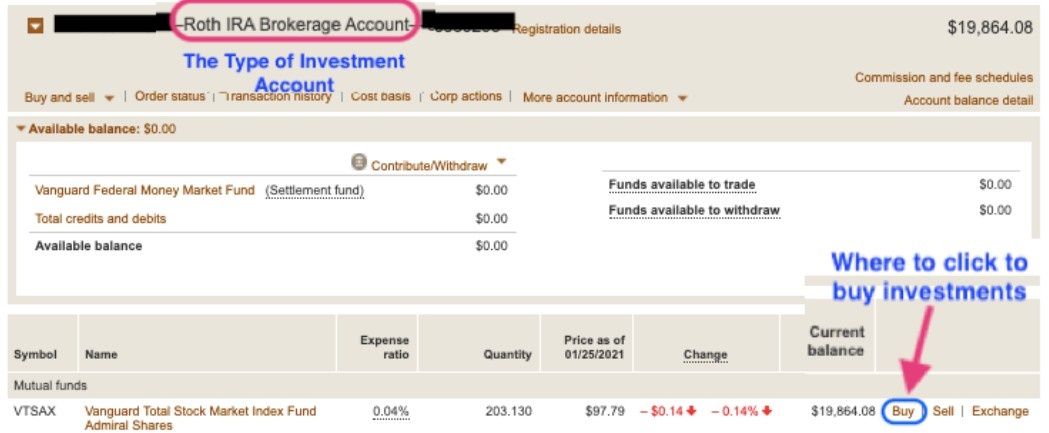Screen dimensions: 1049x433
Task: Open Vanguard Federal Money Market Fund
Action: (x=145, y=190)
